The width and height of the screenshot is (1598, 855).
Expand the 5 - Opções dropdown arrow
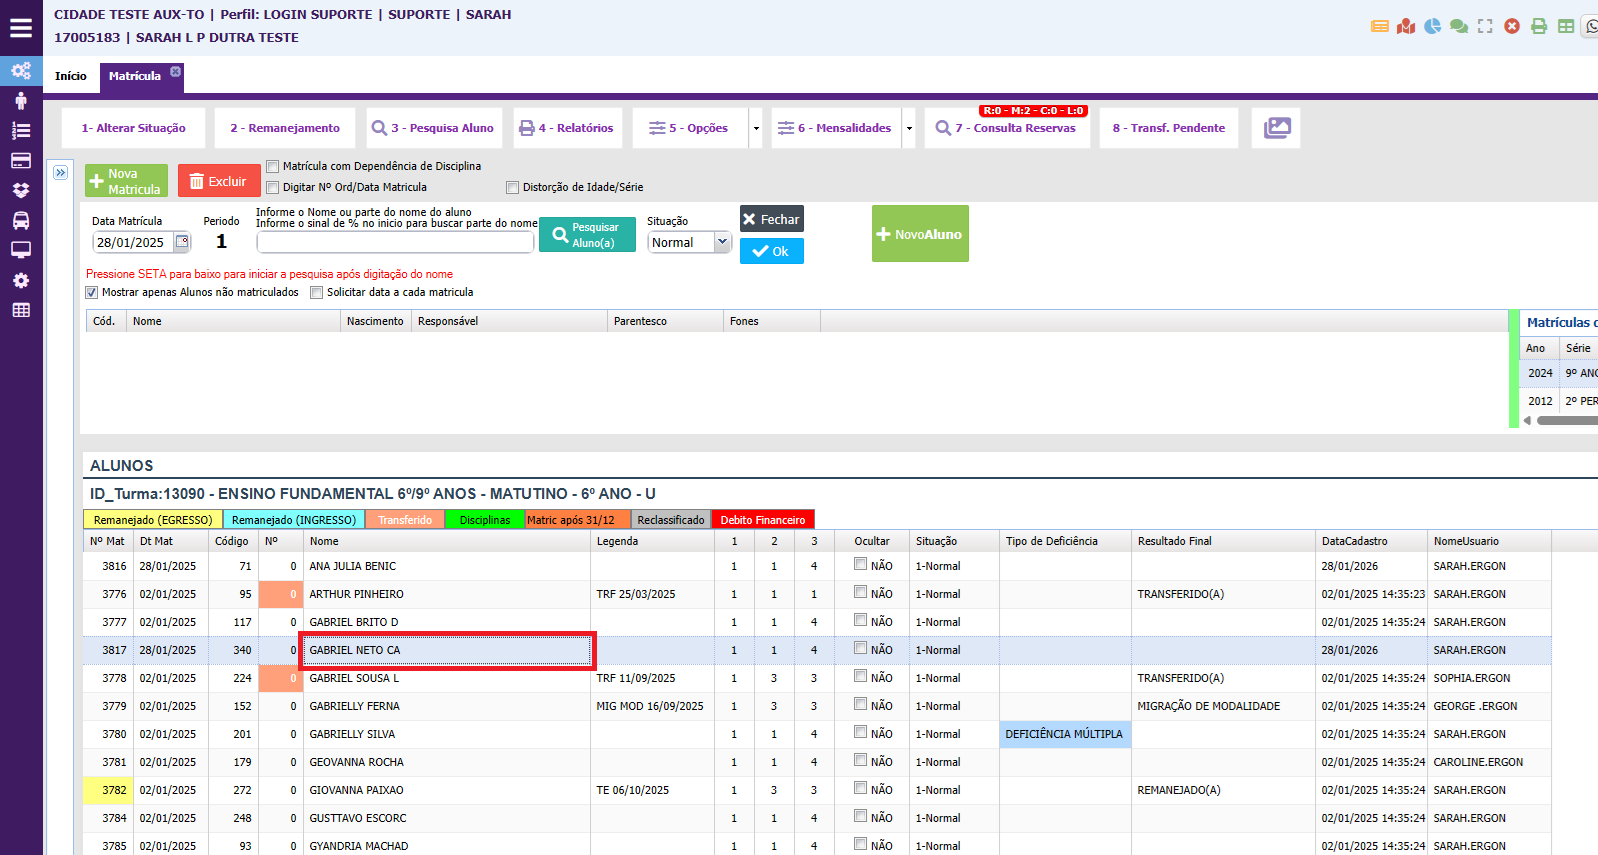[756, 129]
